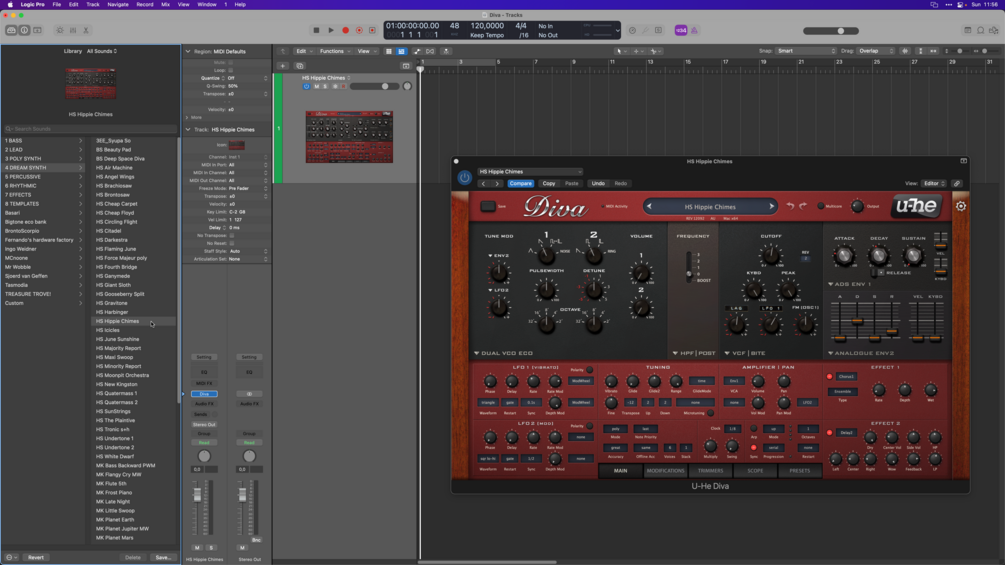Viewport: 1005px width, 565px height.
Task: Add a new track with plus button
Action: (282, 66)
